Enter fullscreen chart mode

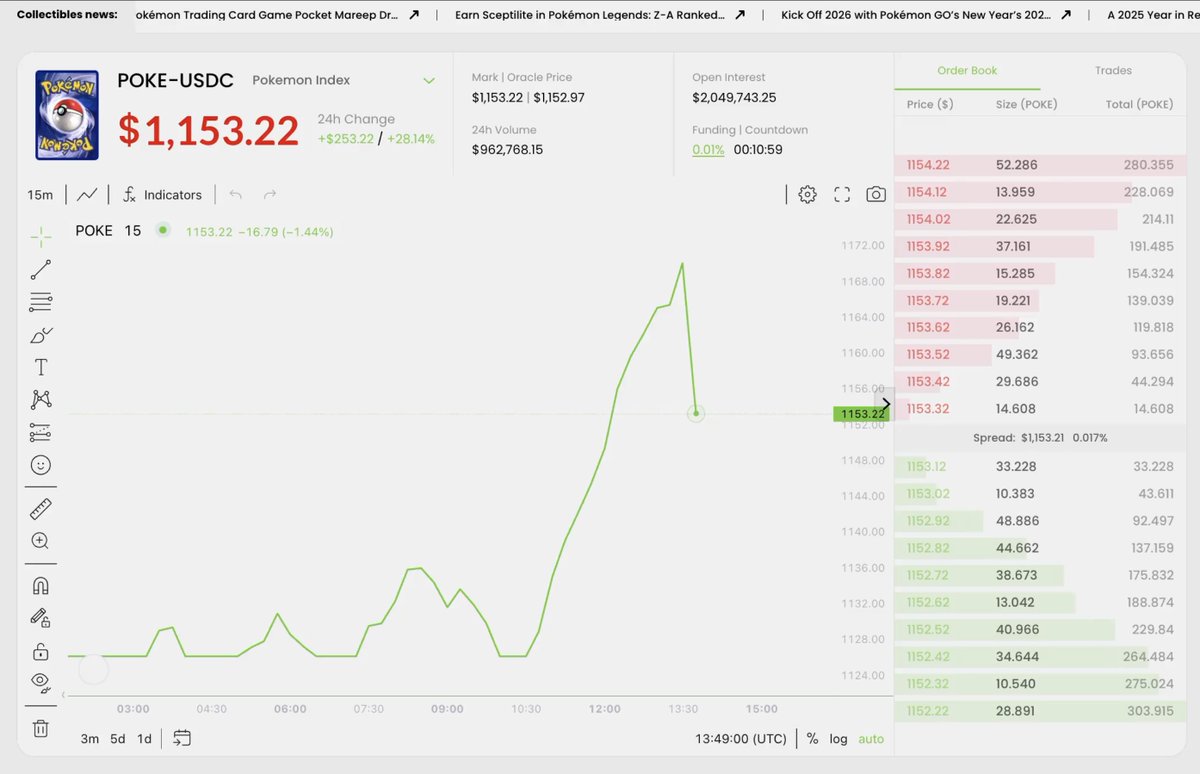point(842,194)
